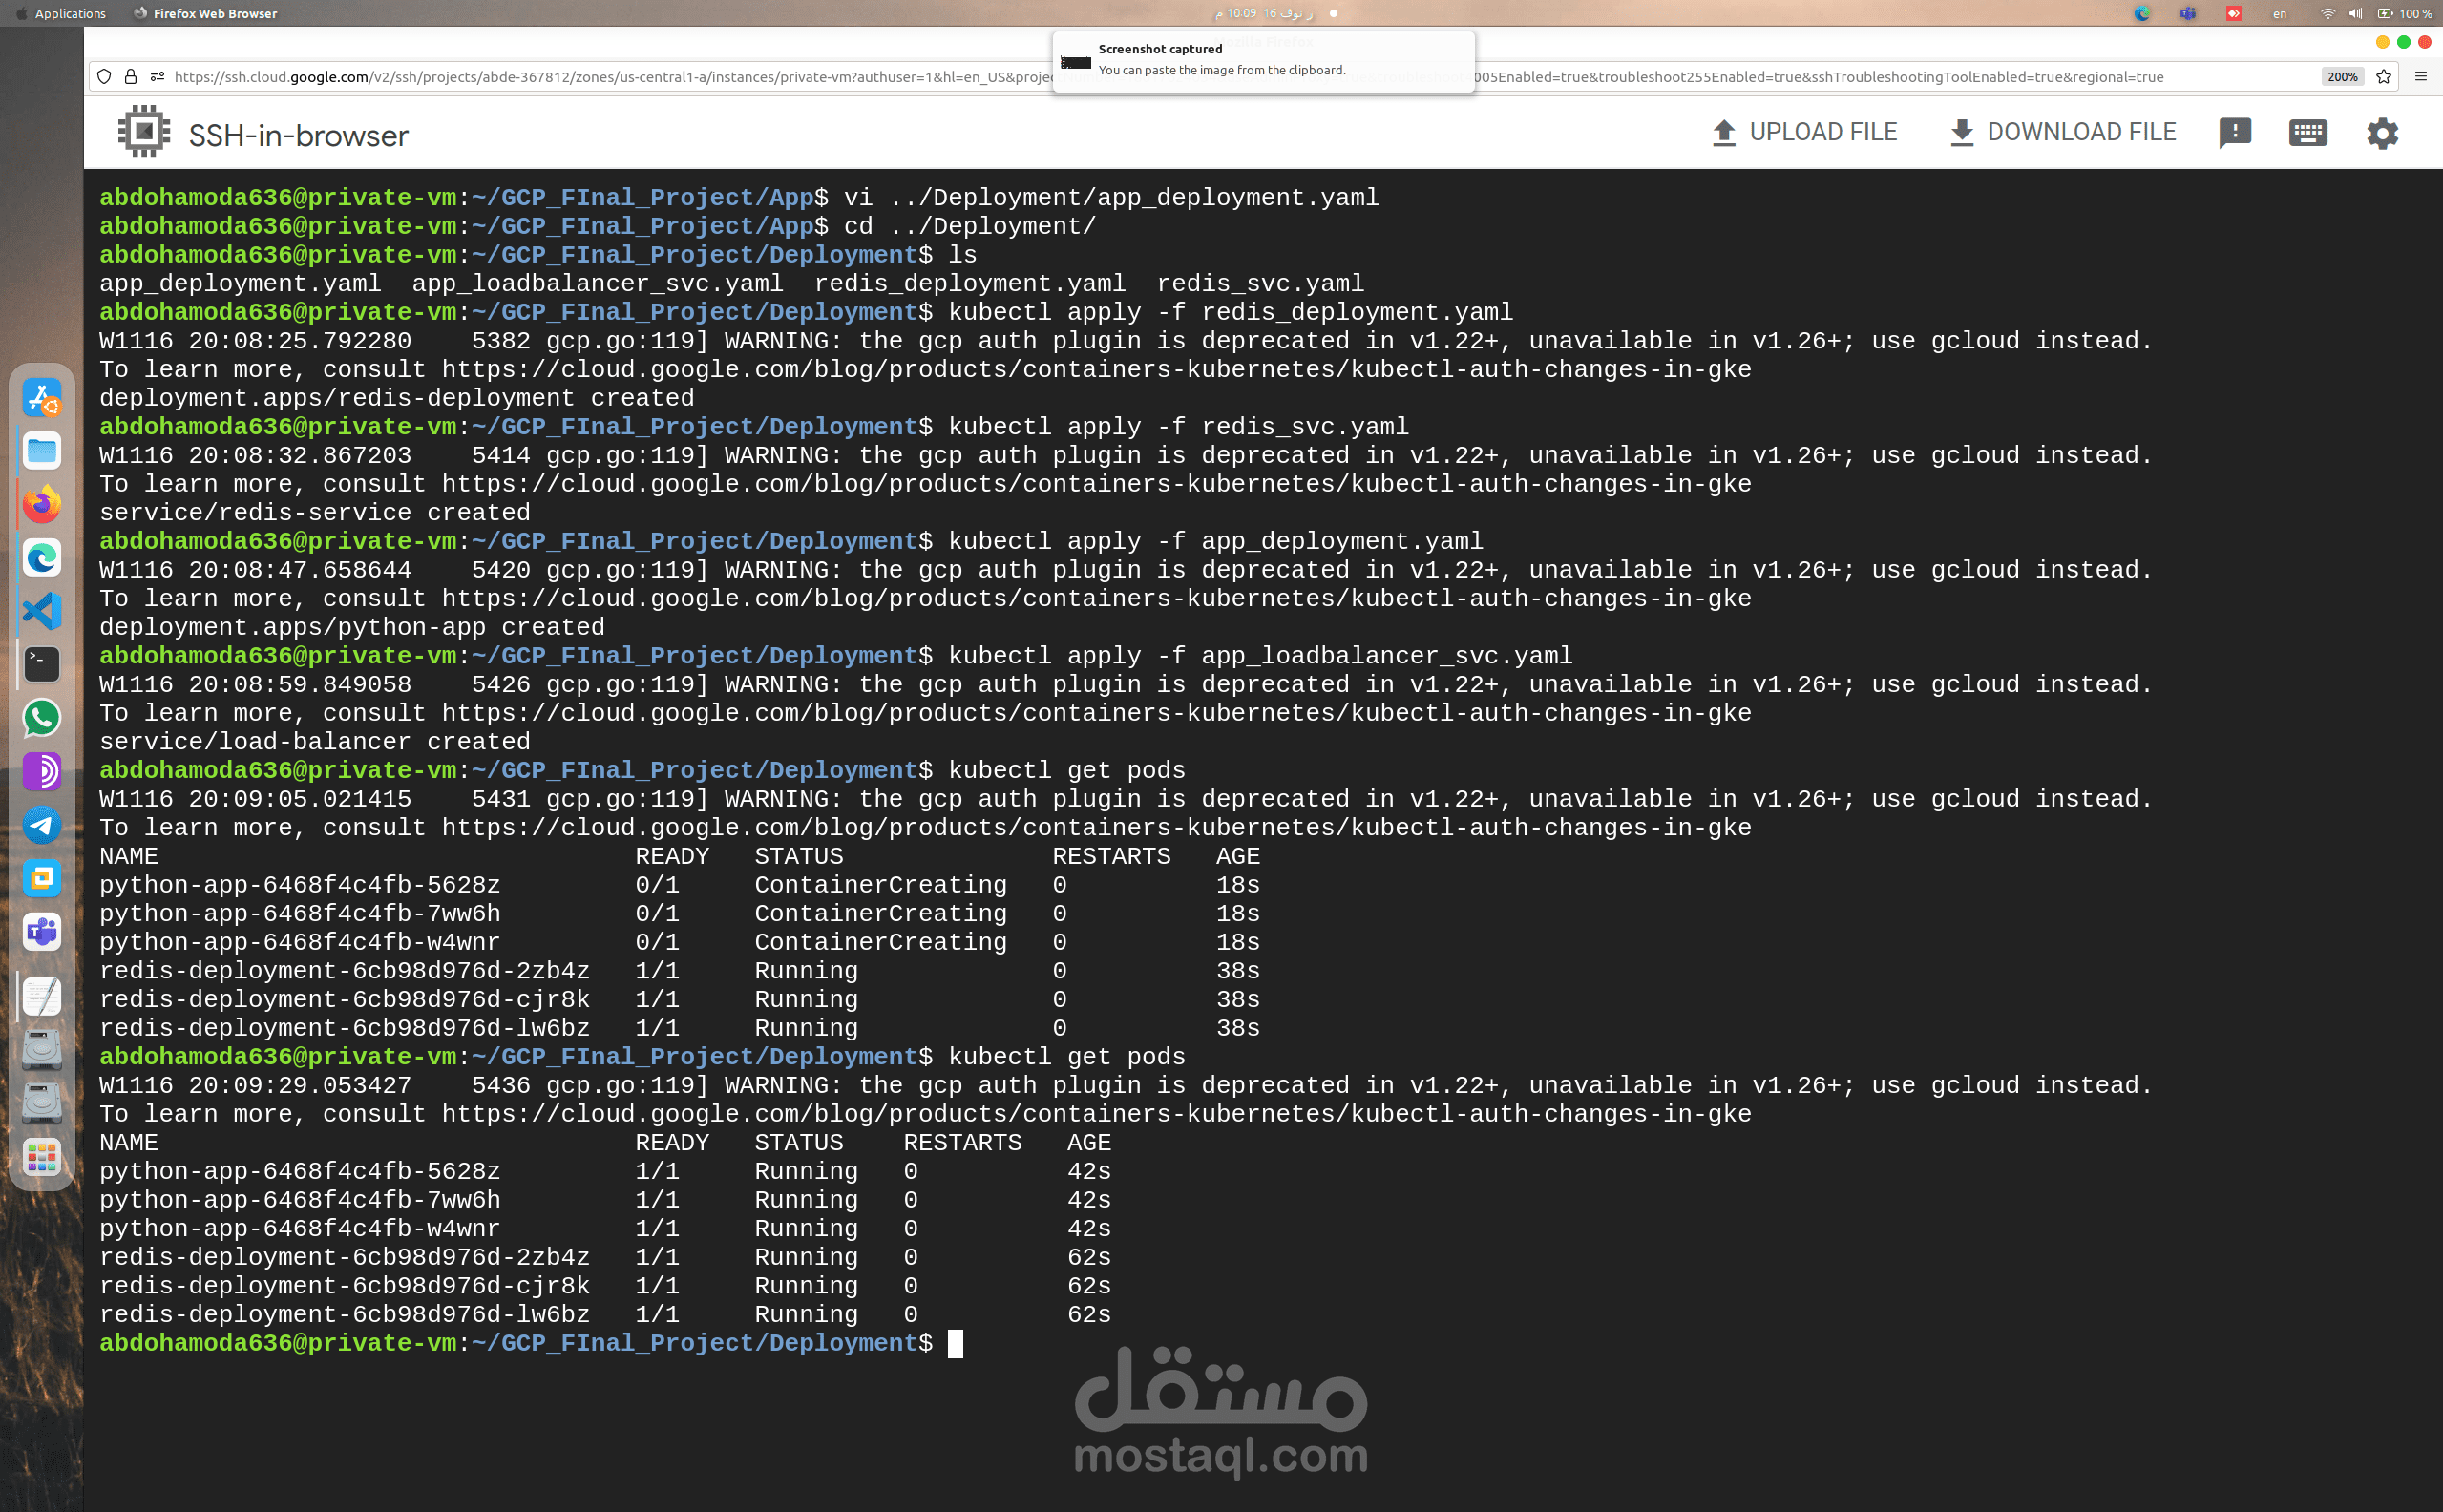Open the send feedback icon
The image size is (2443, 1512).
2234,132
